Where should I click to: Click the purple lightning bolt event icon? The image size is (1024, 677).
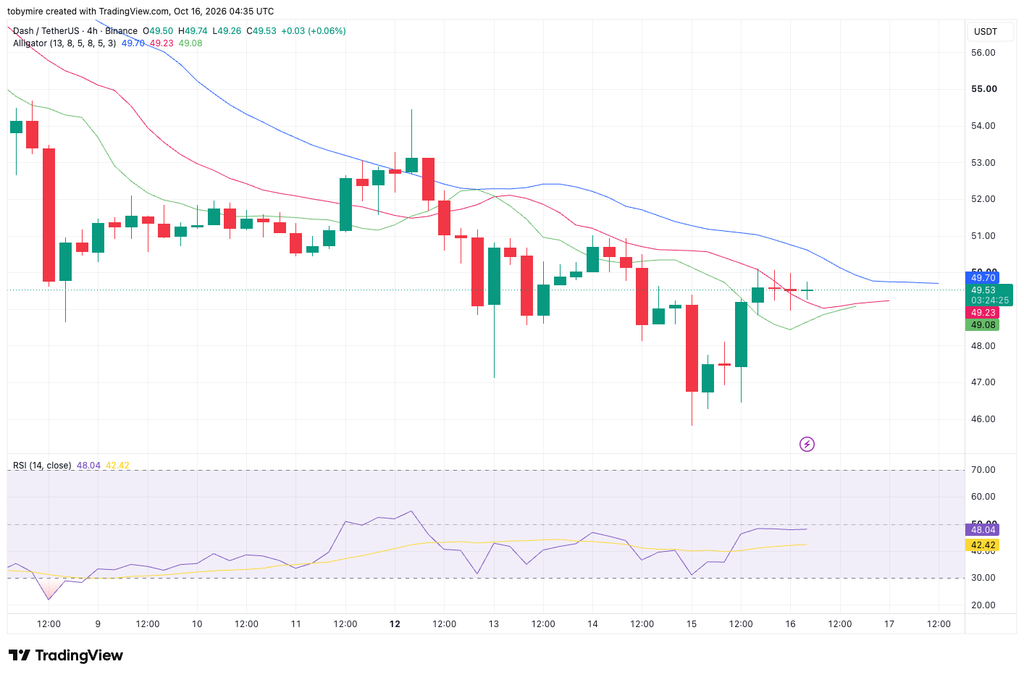[x=807, y=445]
